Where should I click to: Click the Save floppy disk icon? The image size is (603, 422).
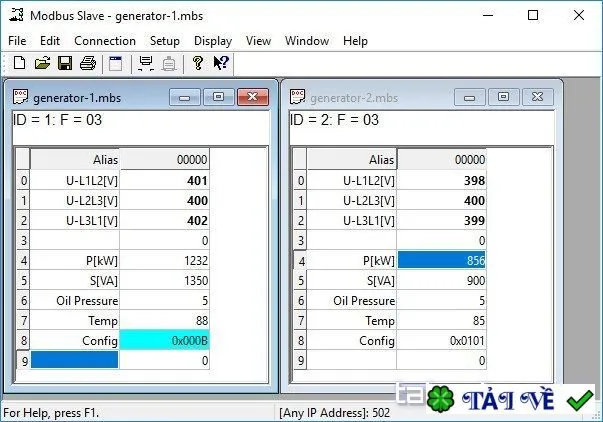pos(65,63)
